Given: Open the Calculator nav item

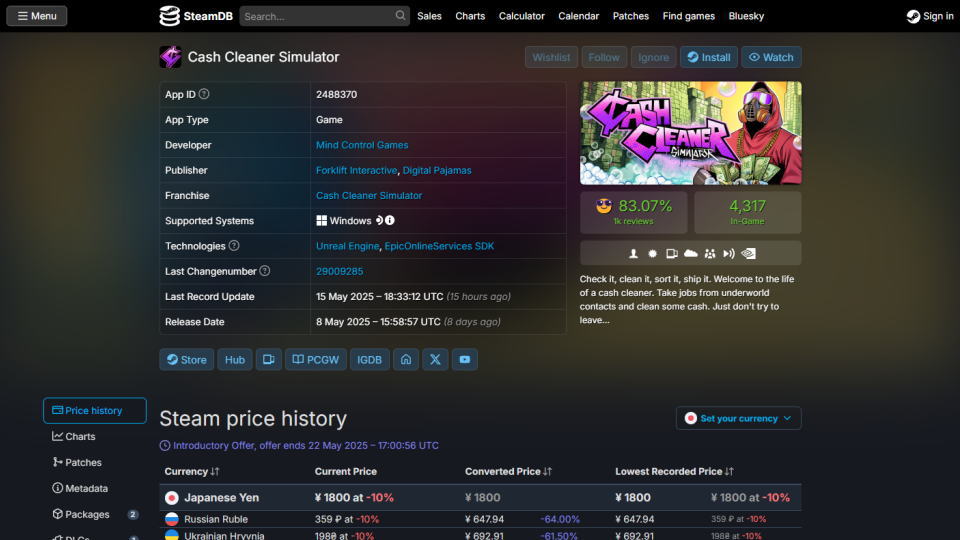Looking at the screenshot, I should pyautogui.click(x=522, y=16).
